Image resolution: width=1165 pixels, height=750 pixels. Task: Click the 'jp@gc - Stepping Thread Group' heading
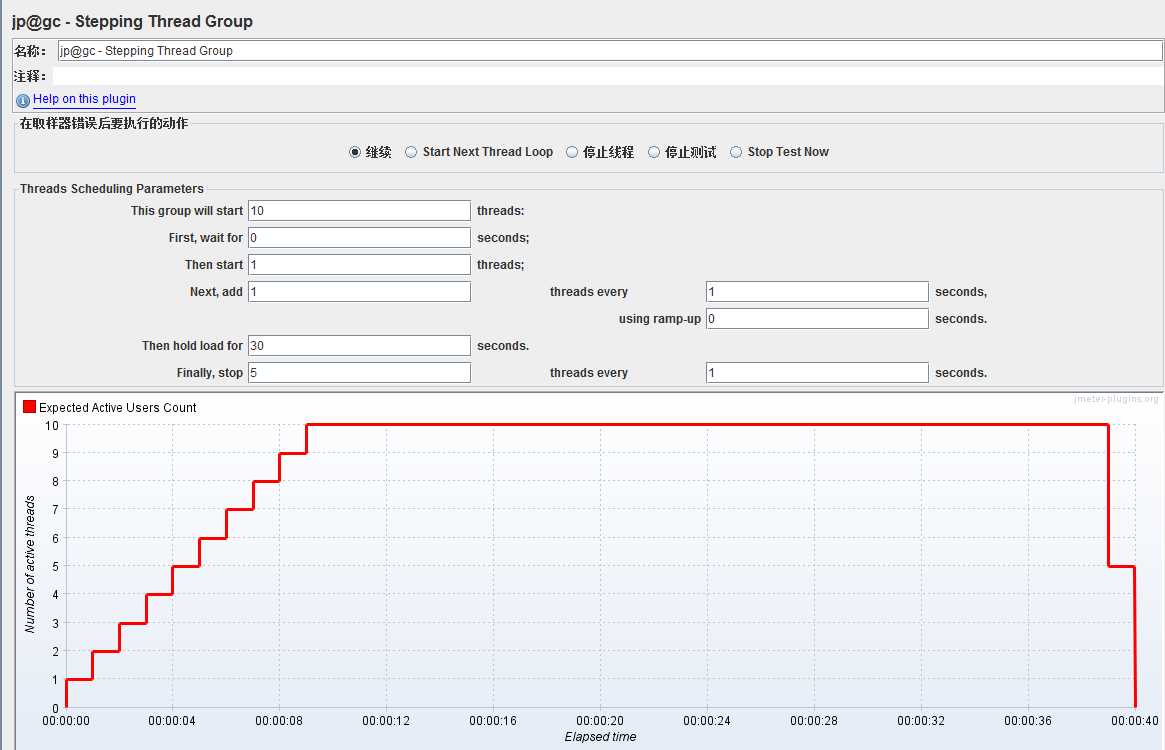(132, 21)
